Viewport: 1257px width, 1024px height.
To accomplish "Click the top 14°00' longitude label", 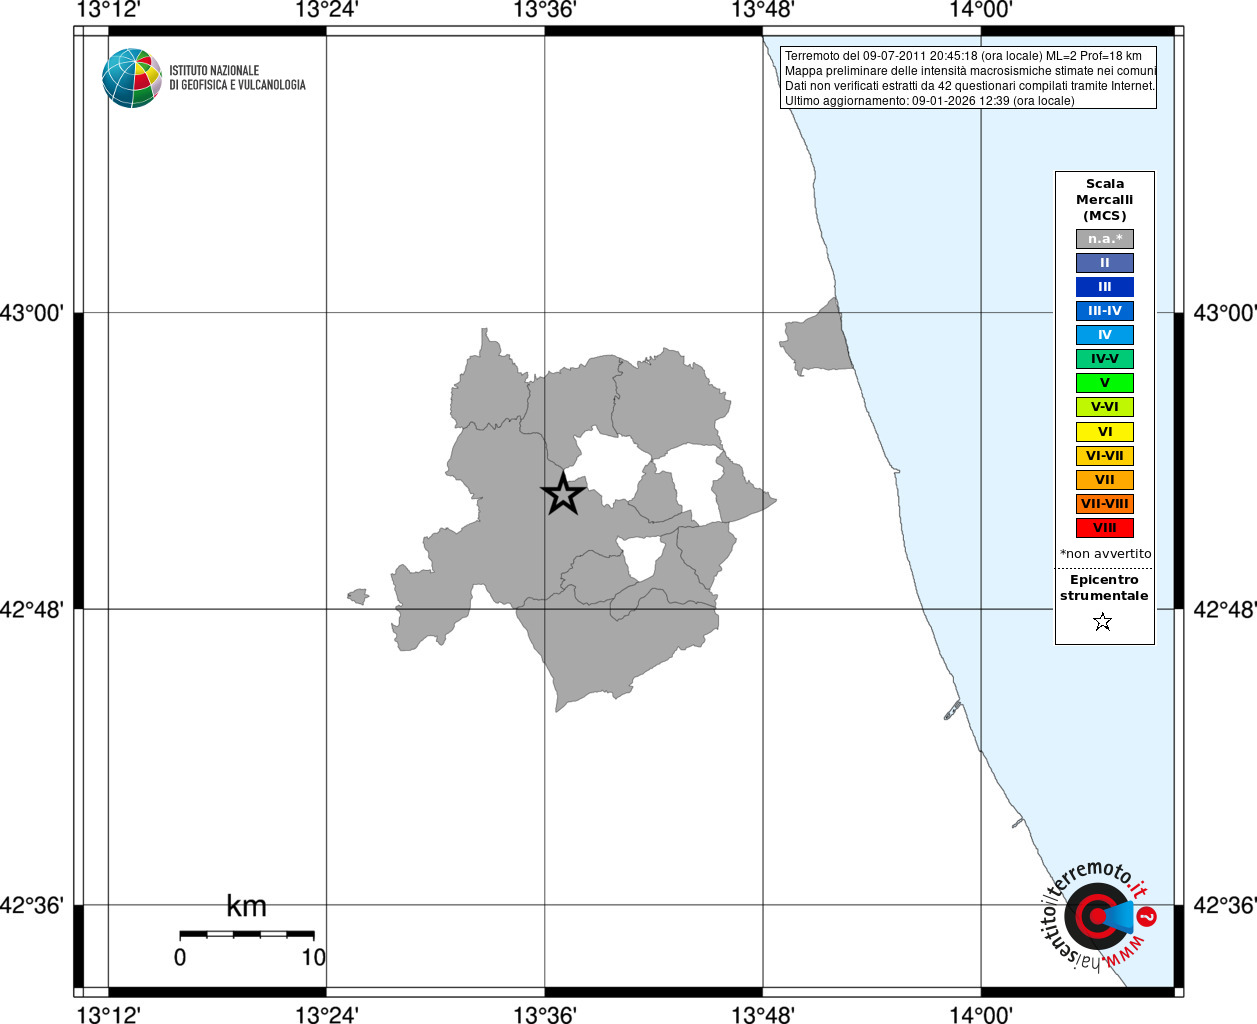I will (x=981, y=10).
